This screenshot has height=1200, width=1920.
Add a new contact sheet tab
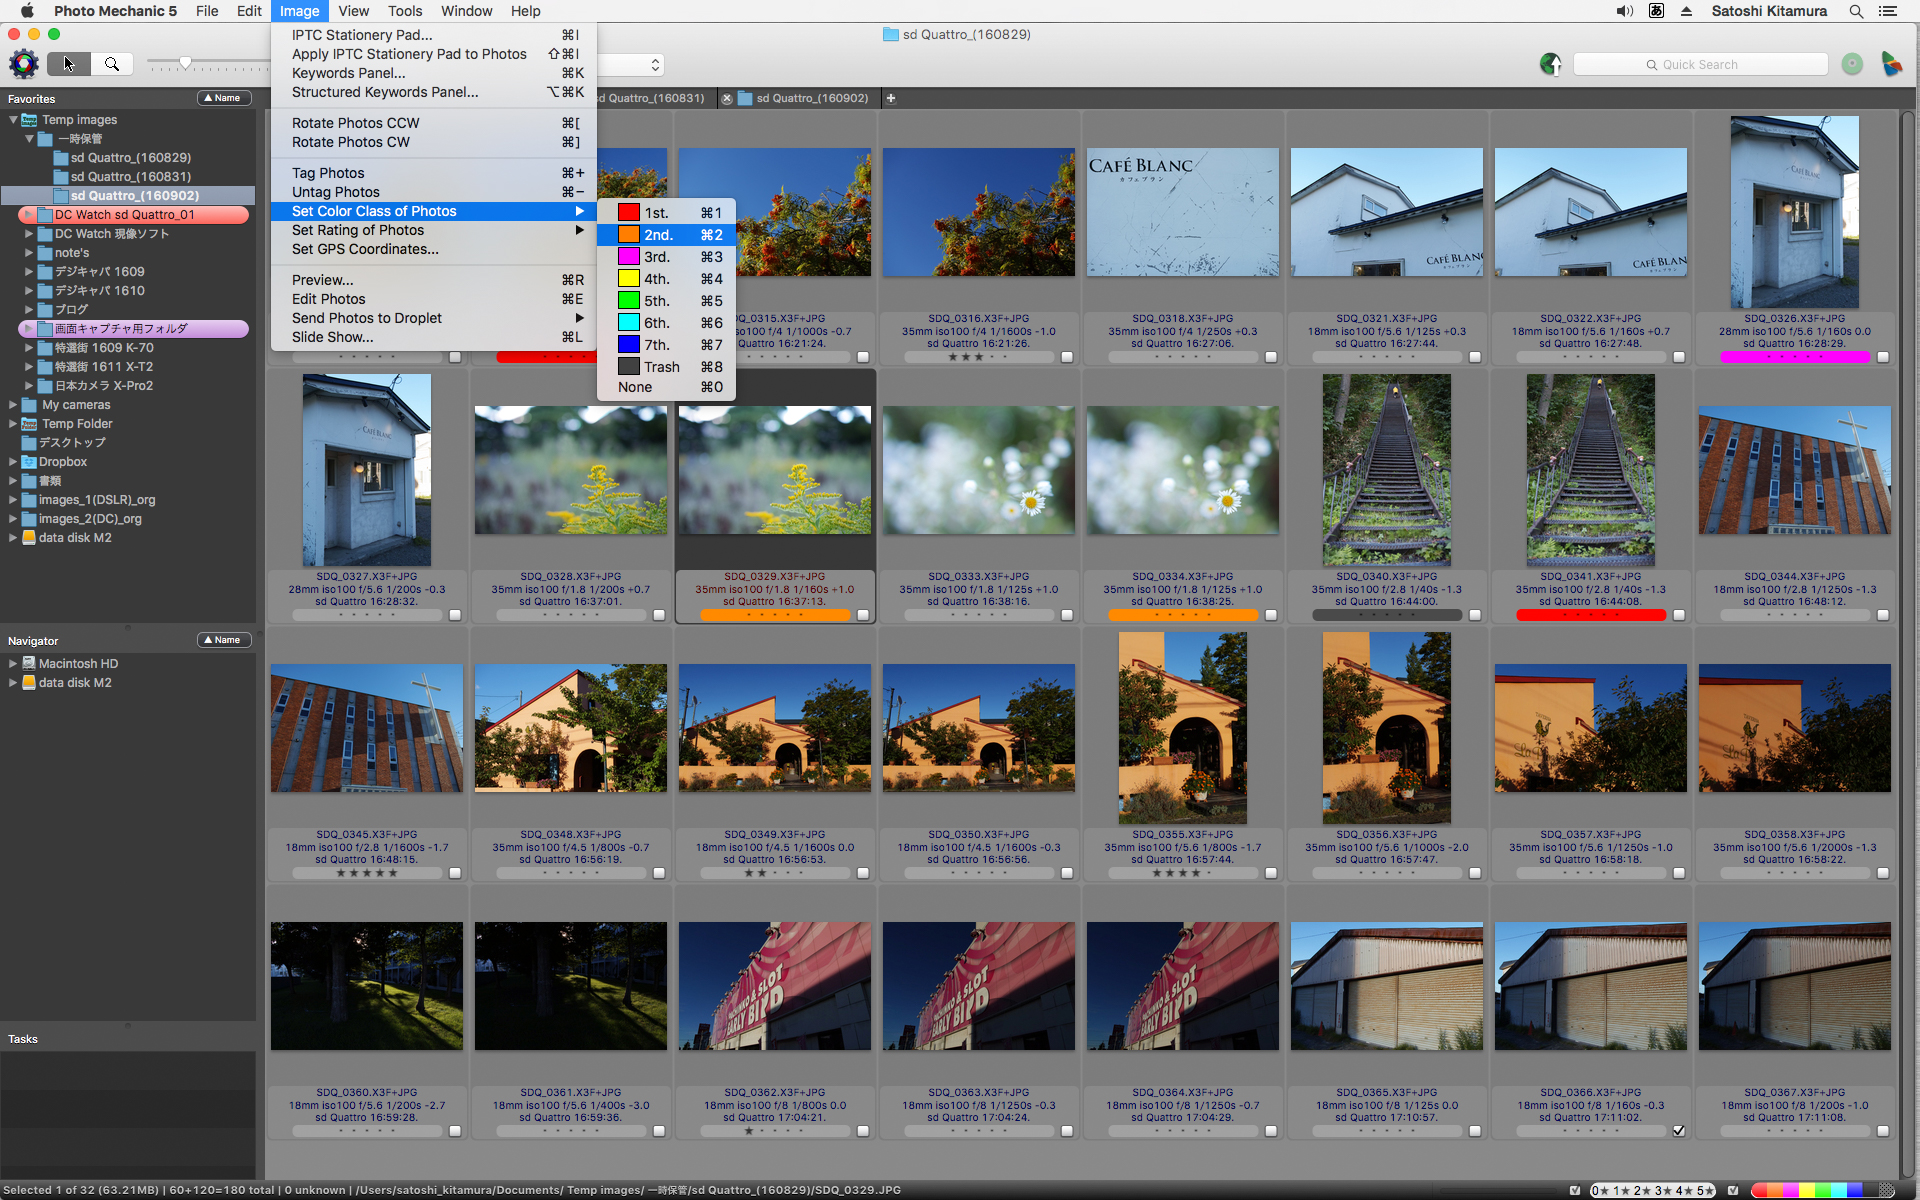(891, 98)
